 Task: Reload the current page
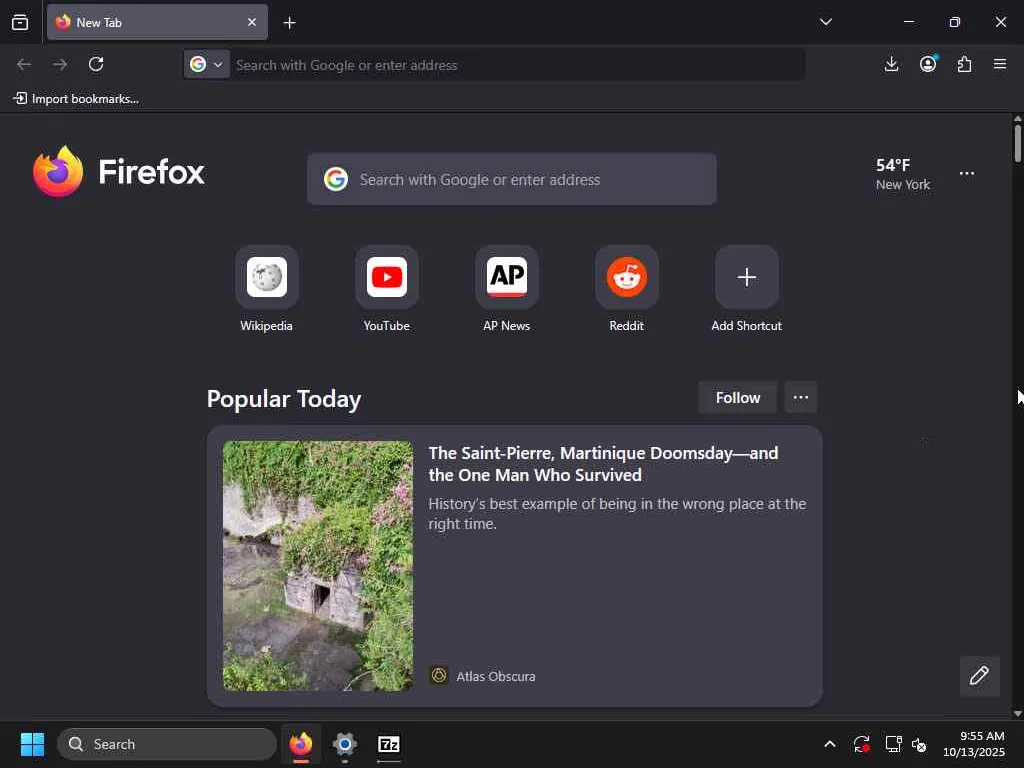[96, 64]
